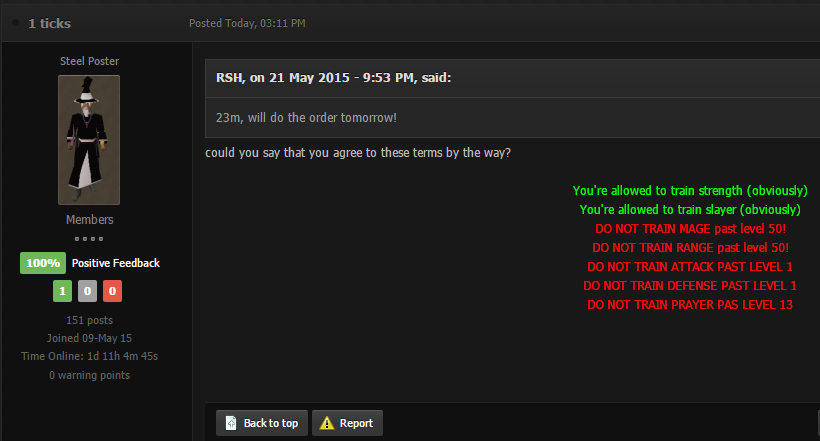This screenshot has width=820, height=441.
Task: Click the Posted Today, 03:11 PM timestamp
Action: click(247, 23)
